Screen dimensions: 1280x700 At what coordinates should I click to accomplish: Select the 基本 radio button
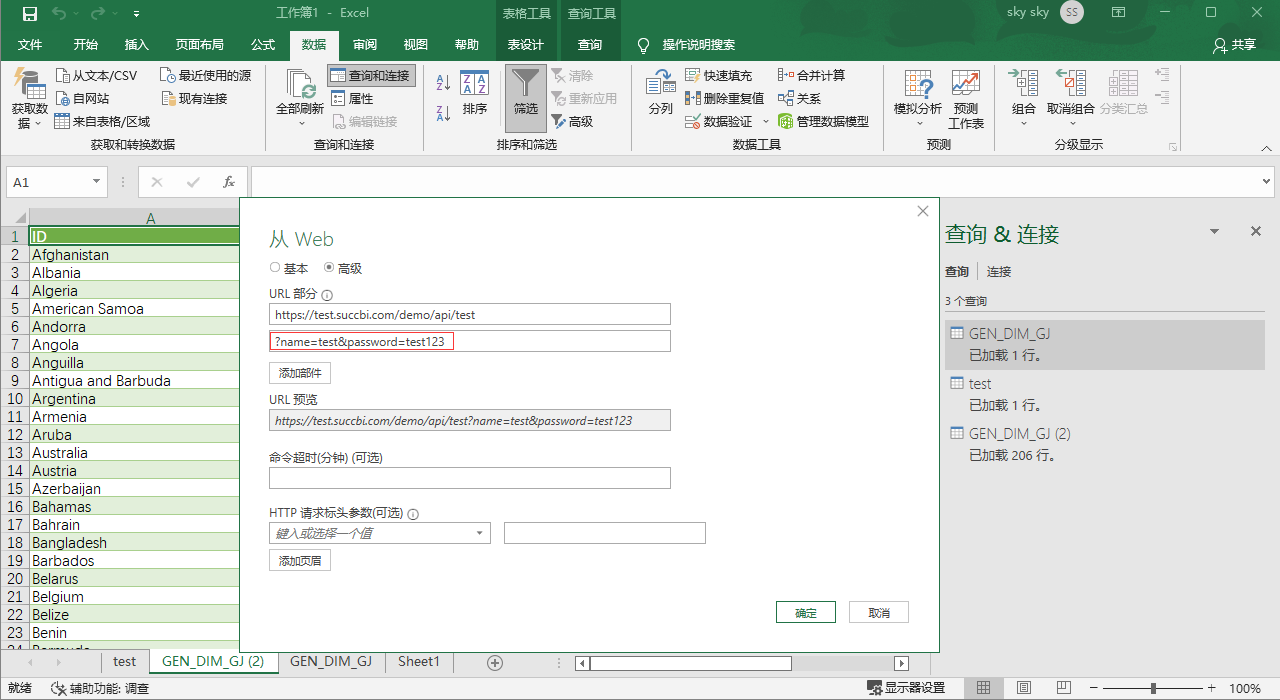coord(274,267)
